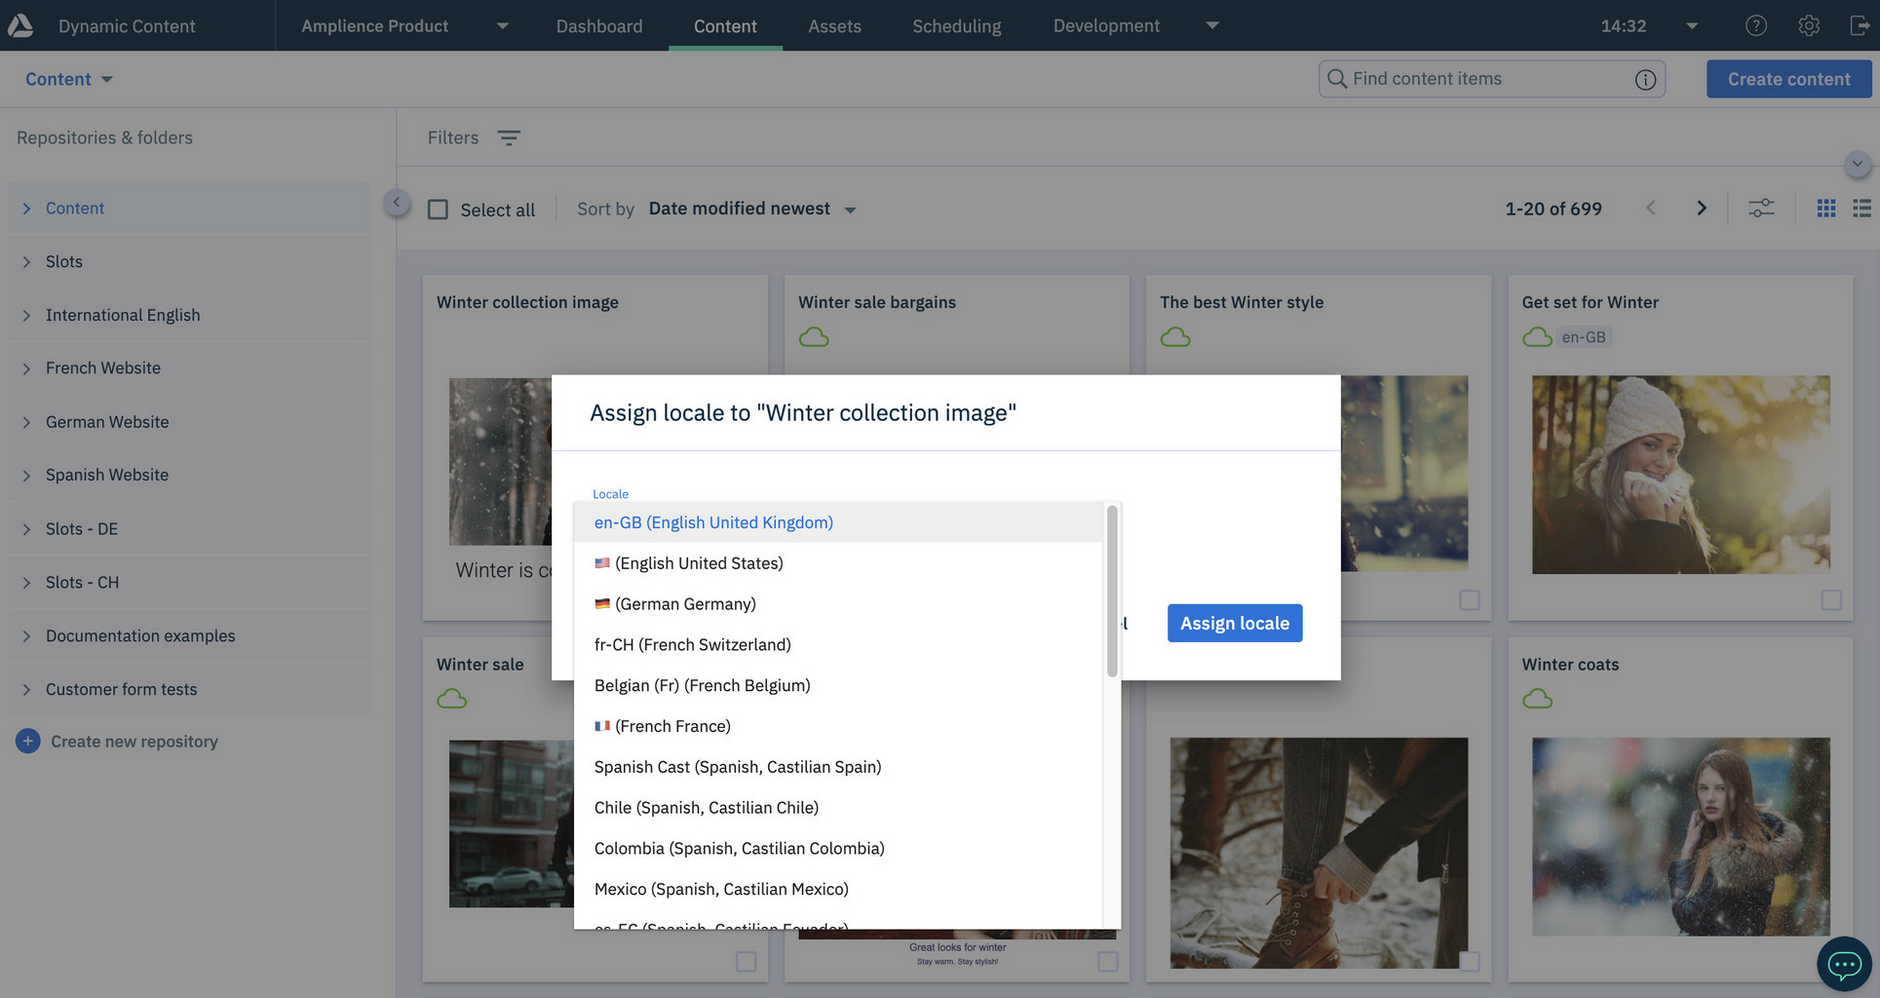Viewport: 1880px width, 998px height.
Task: Click the log out icon
Action: [1860, 26]
